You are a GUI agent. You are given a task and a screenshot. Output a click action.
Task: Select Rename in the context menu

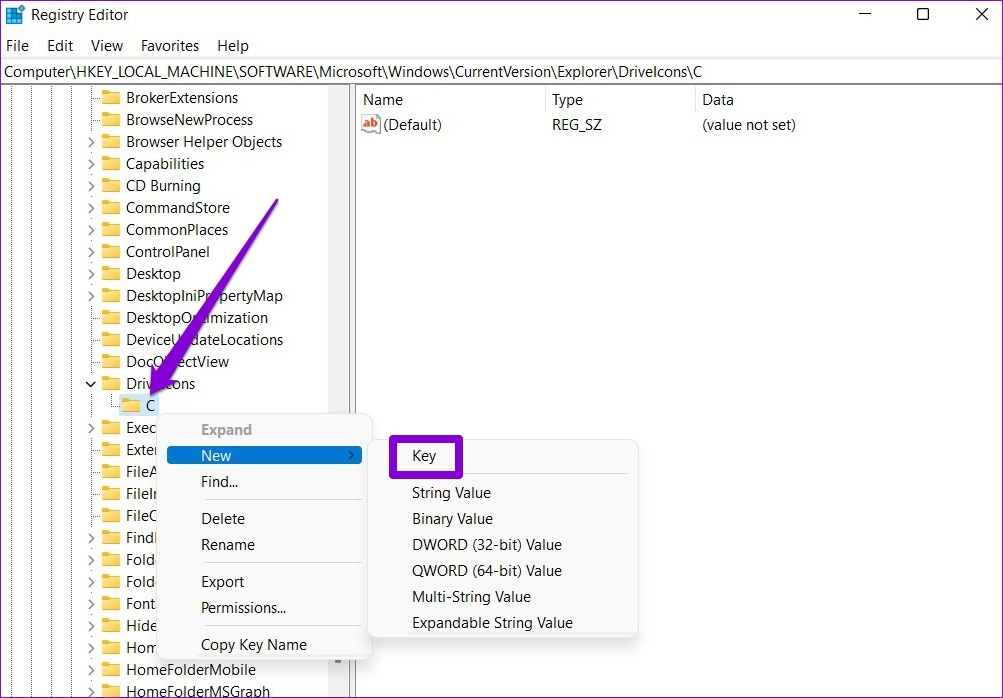[228, 544]
